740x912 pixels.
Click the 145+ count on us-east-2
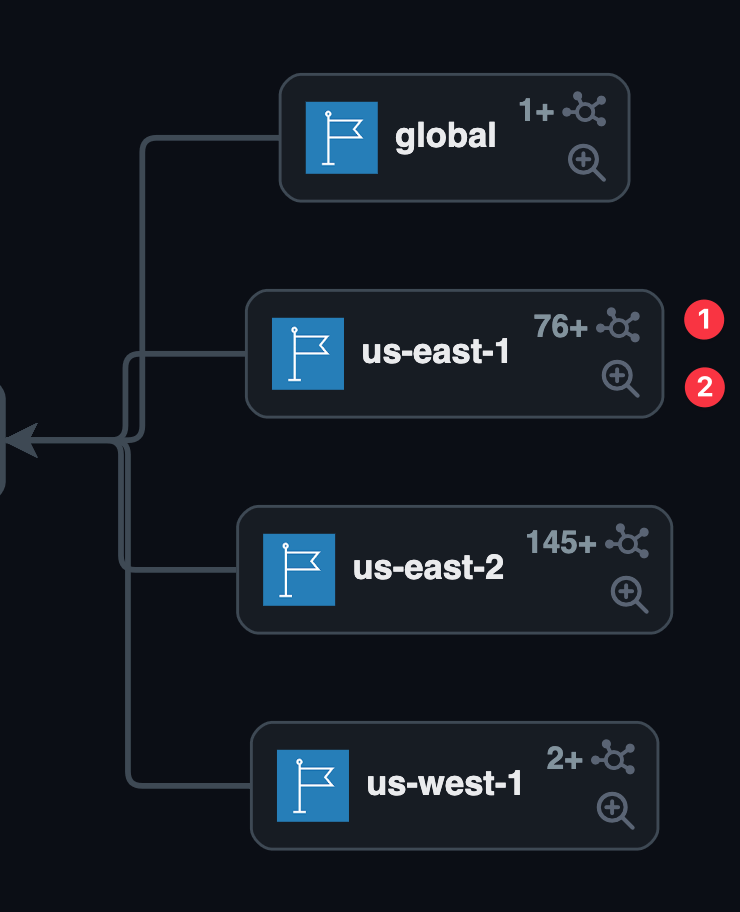click(561, 542)
